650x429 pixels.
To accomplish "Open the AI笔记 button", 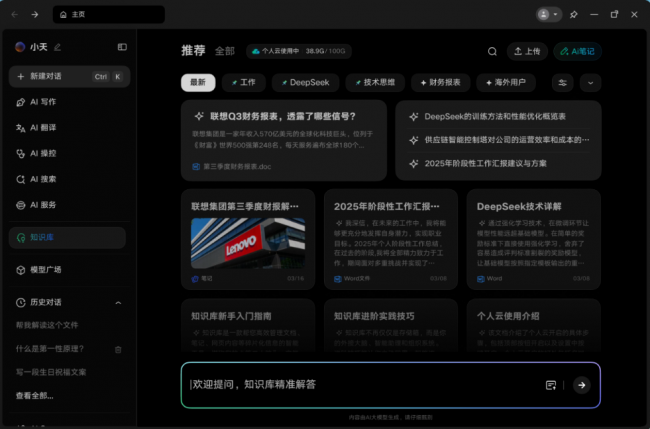I will (577, 51).
